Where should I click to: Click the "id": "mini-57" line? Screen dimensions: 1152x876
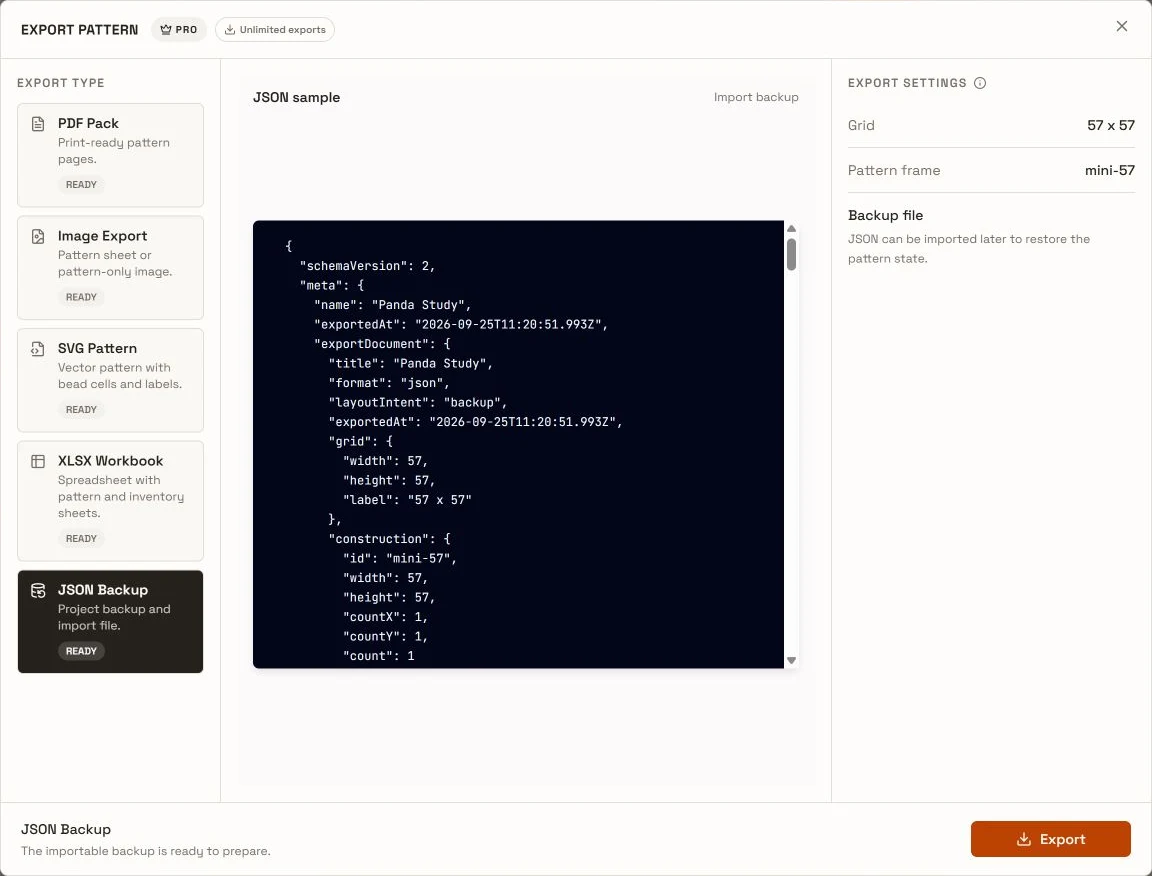[400, 559]
